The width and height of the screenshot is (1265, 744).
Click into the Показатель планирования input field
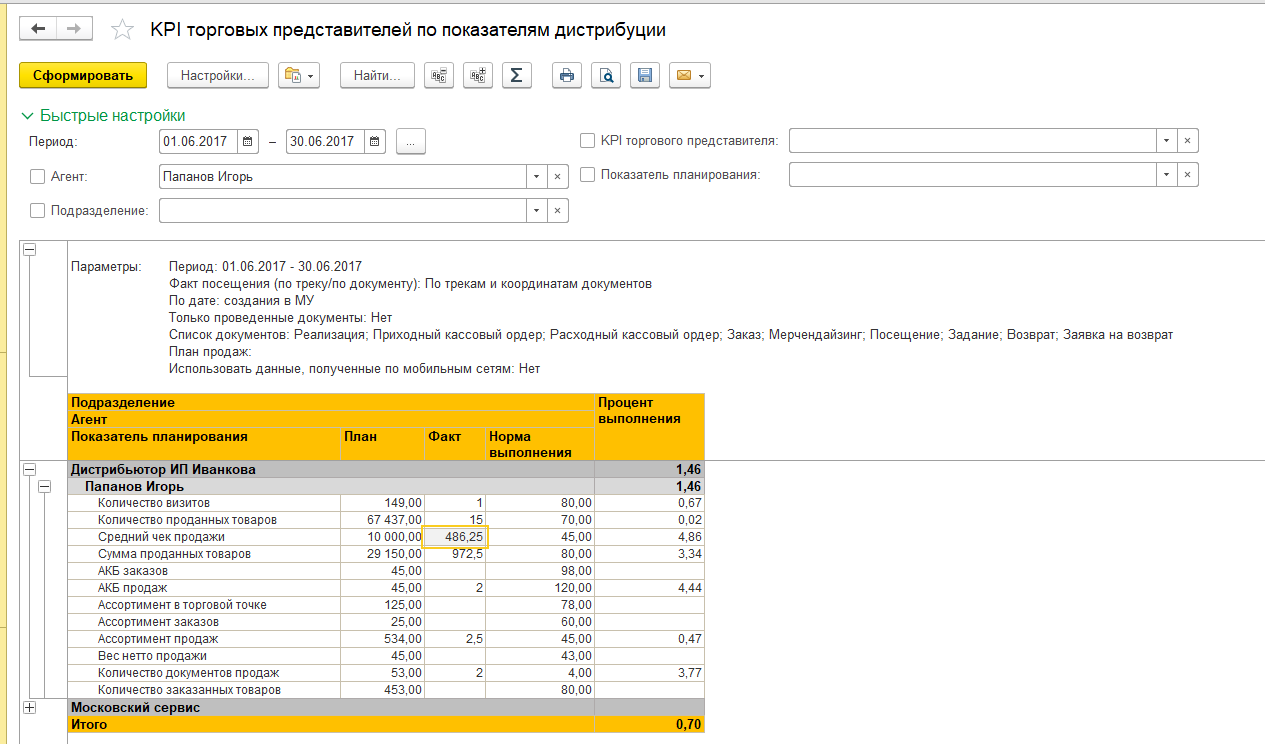972,175
